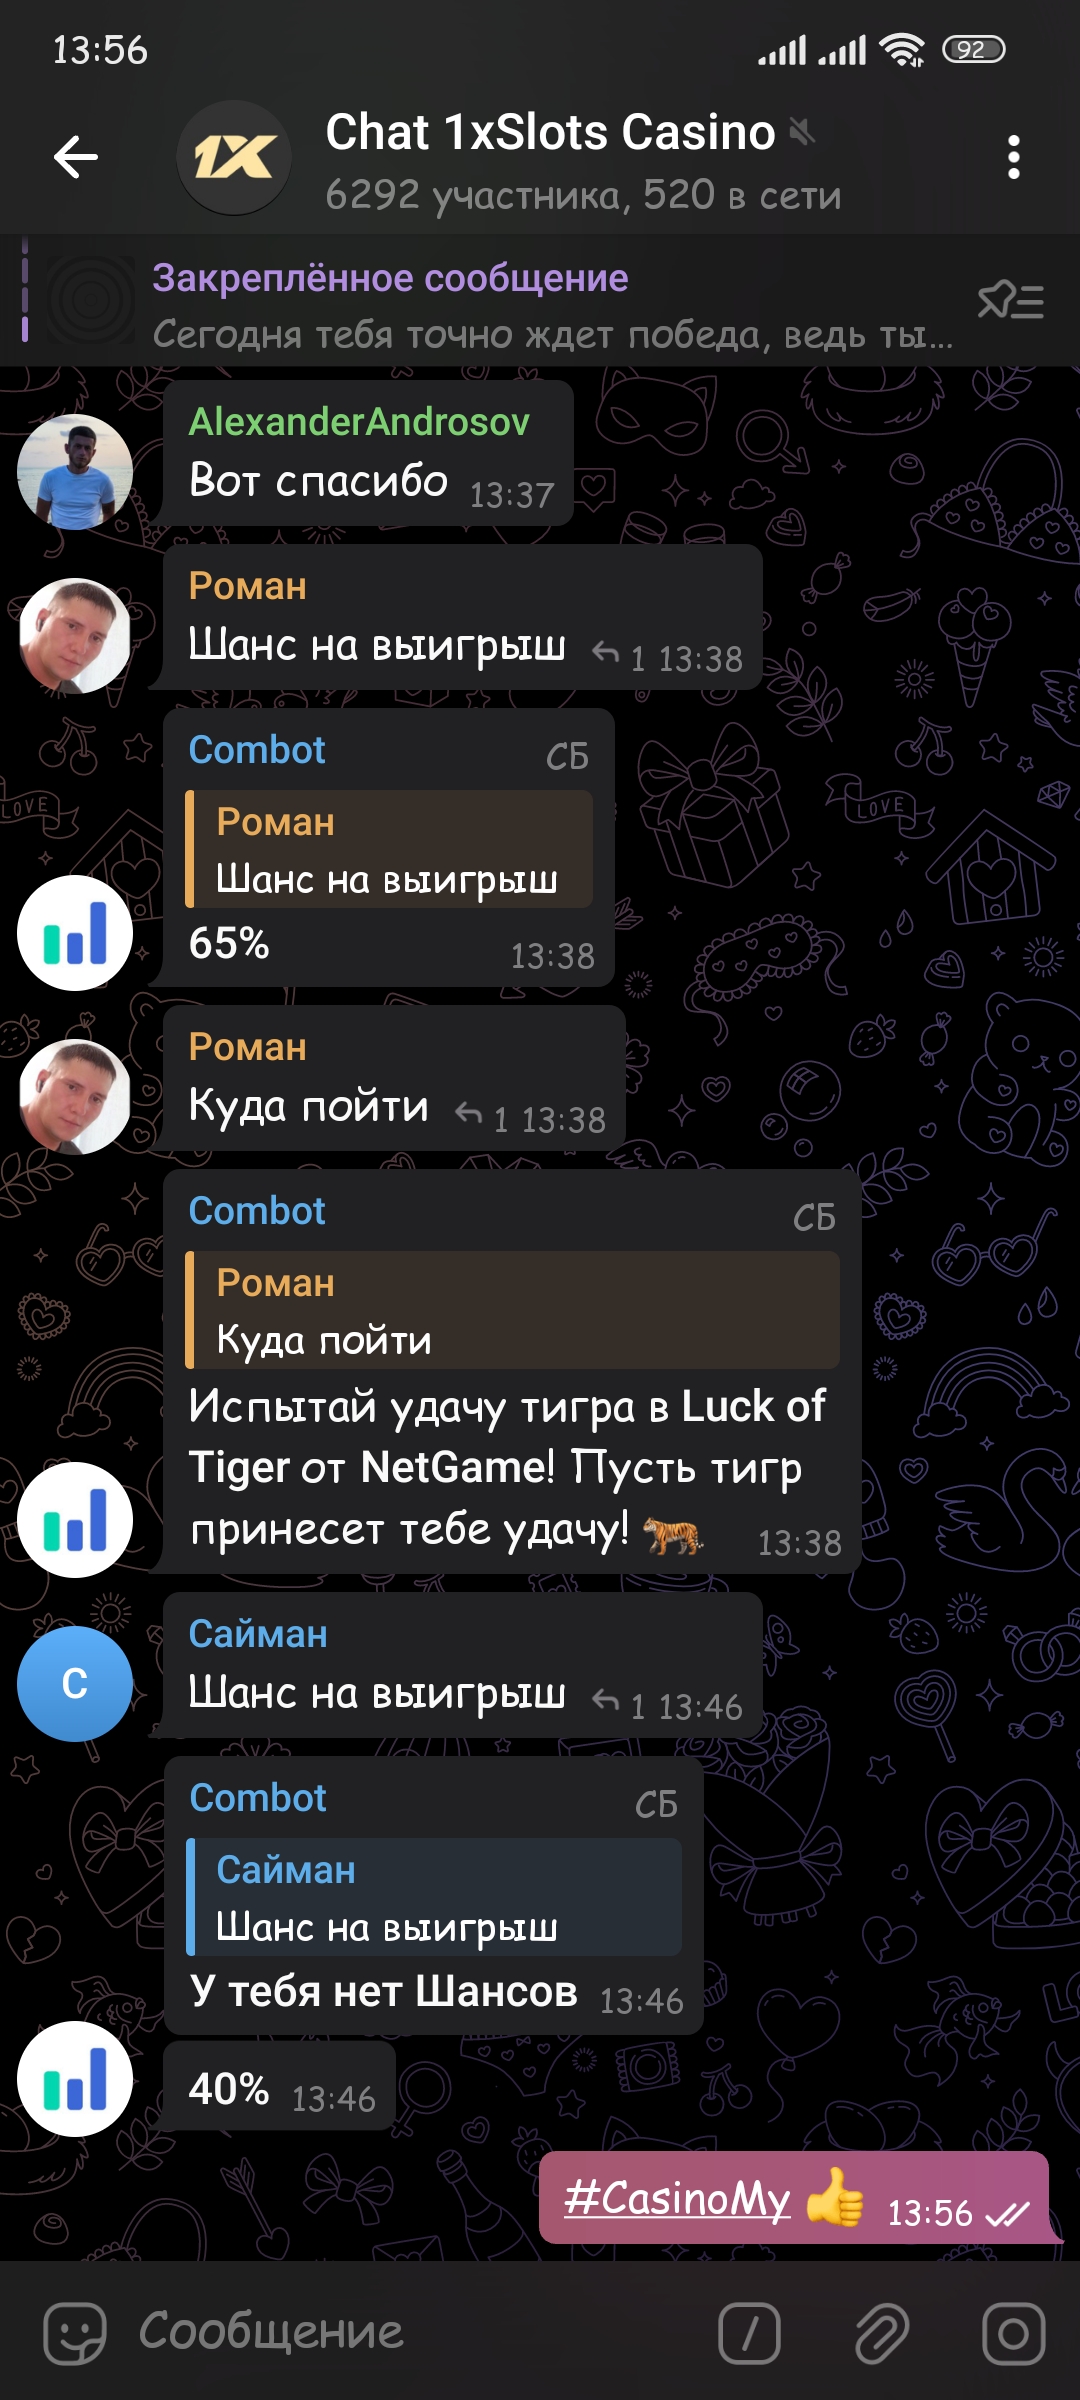This screenshot has width=1080, height=2400.
Task: Jump to quoted Сайман message in Combot reply
Action: coord(434,1896)
